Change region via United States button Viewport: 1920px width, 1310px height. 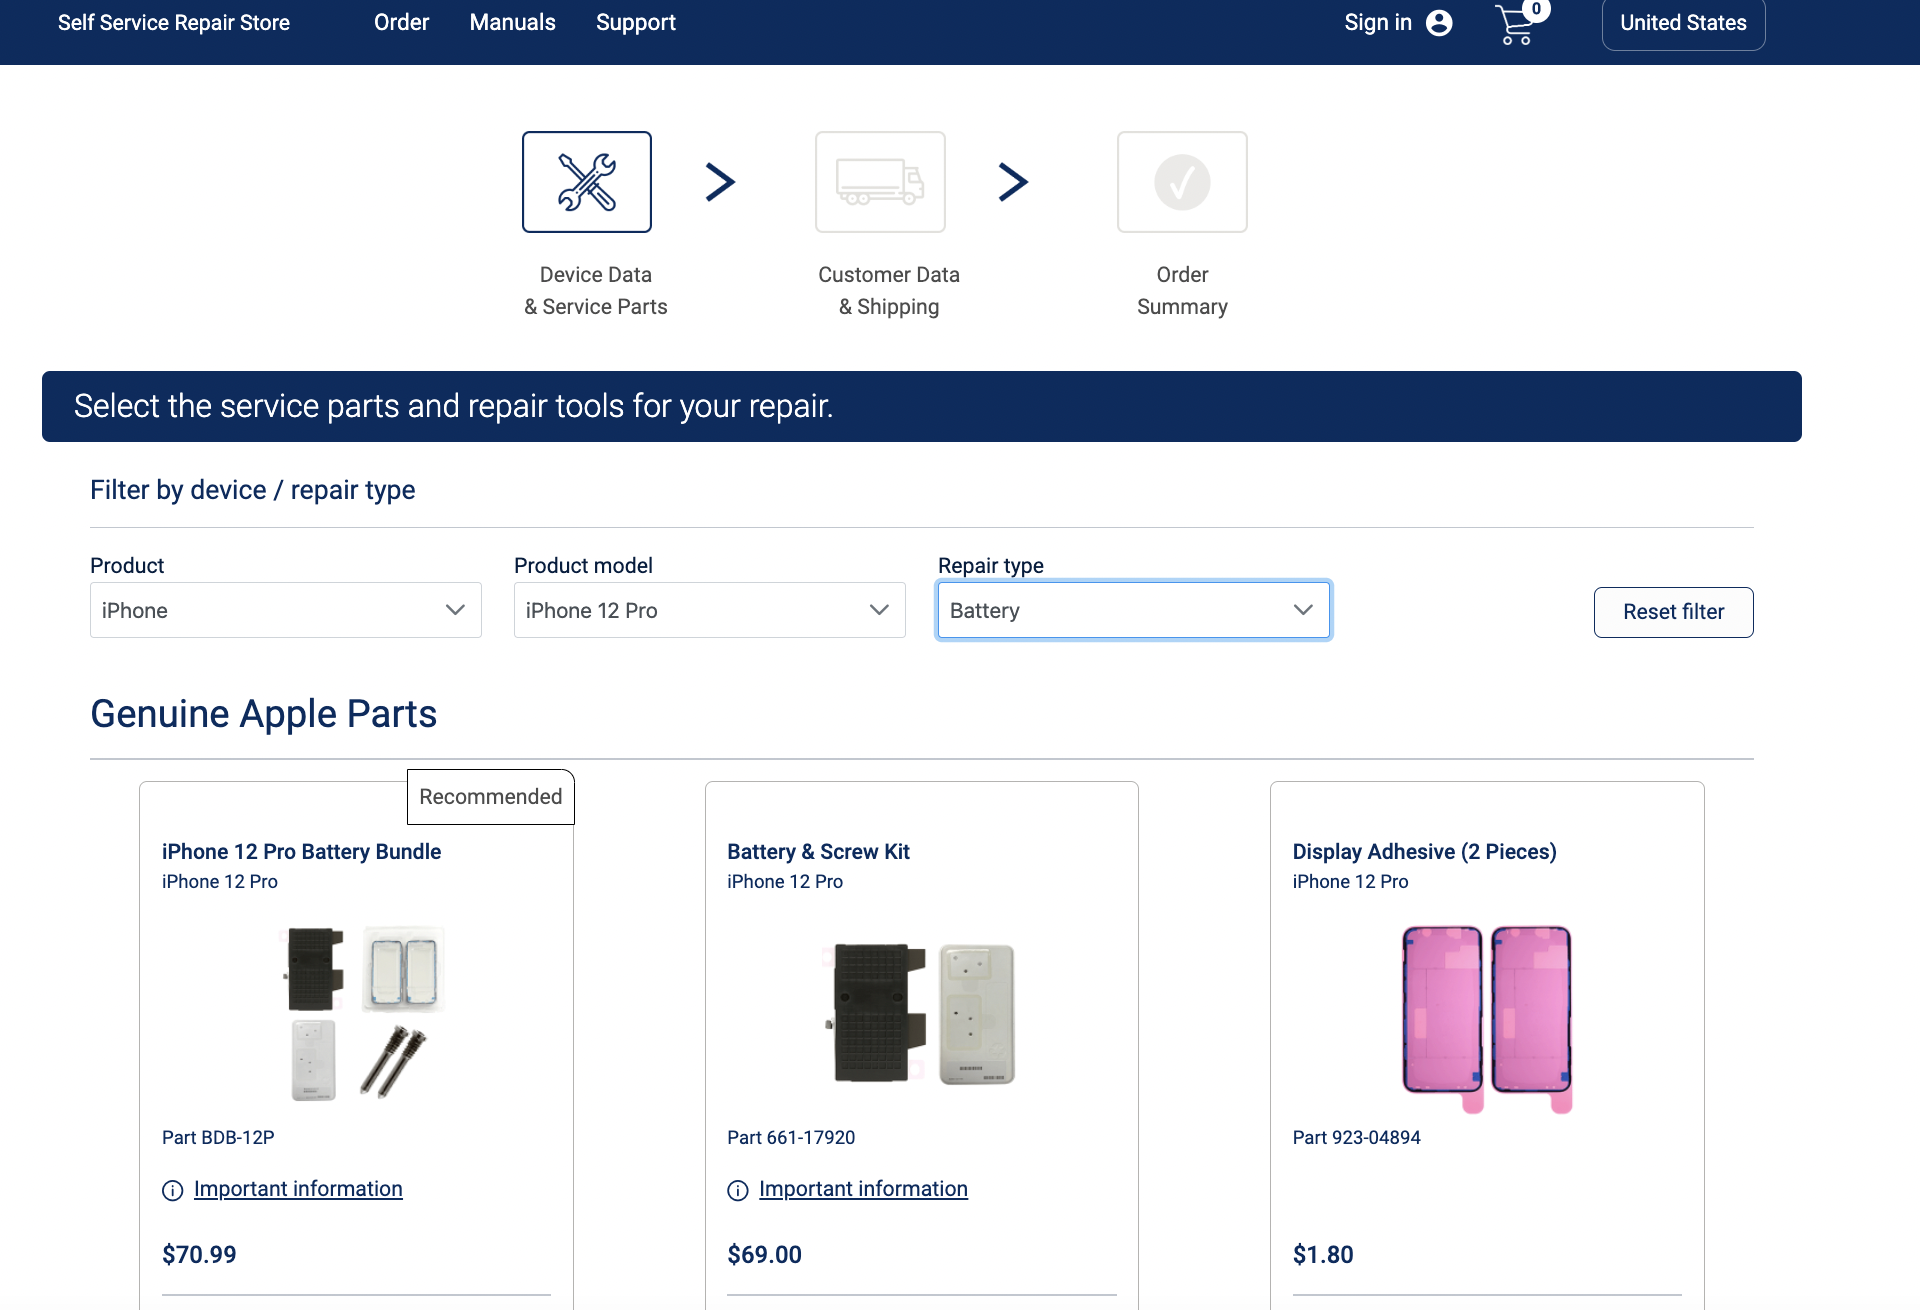click(x=1684, y=23)
